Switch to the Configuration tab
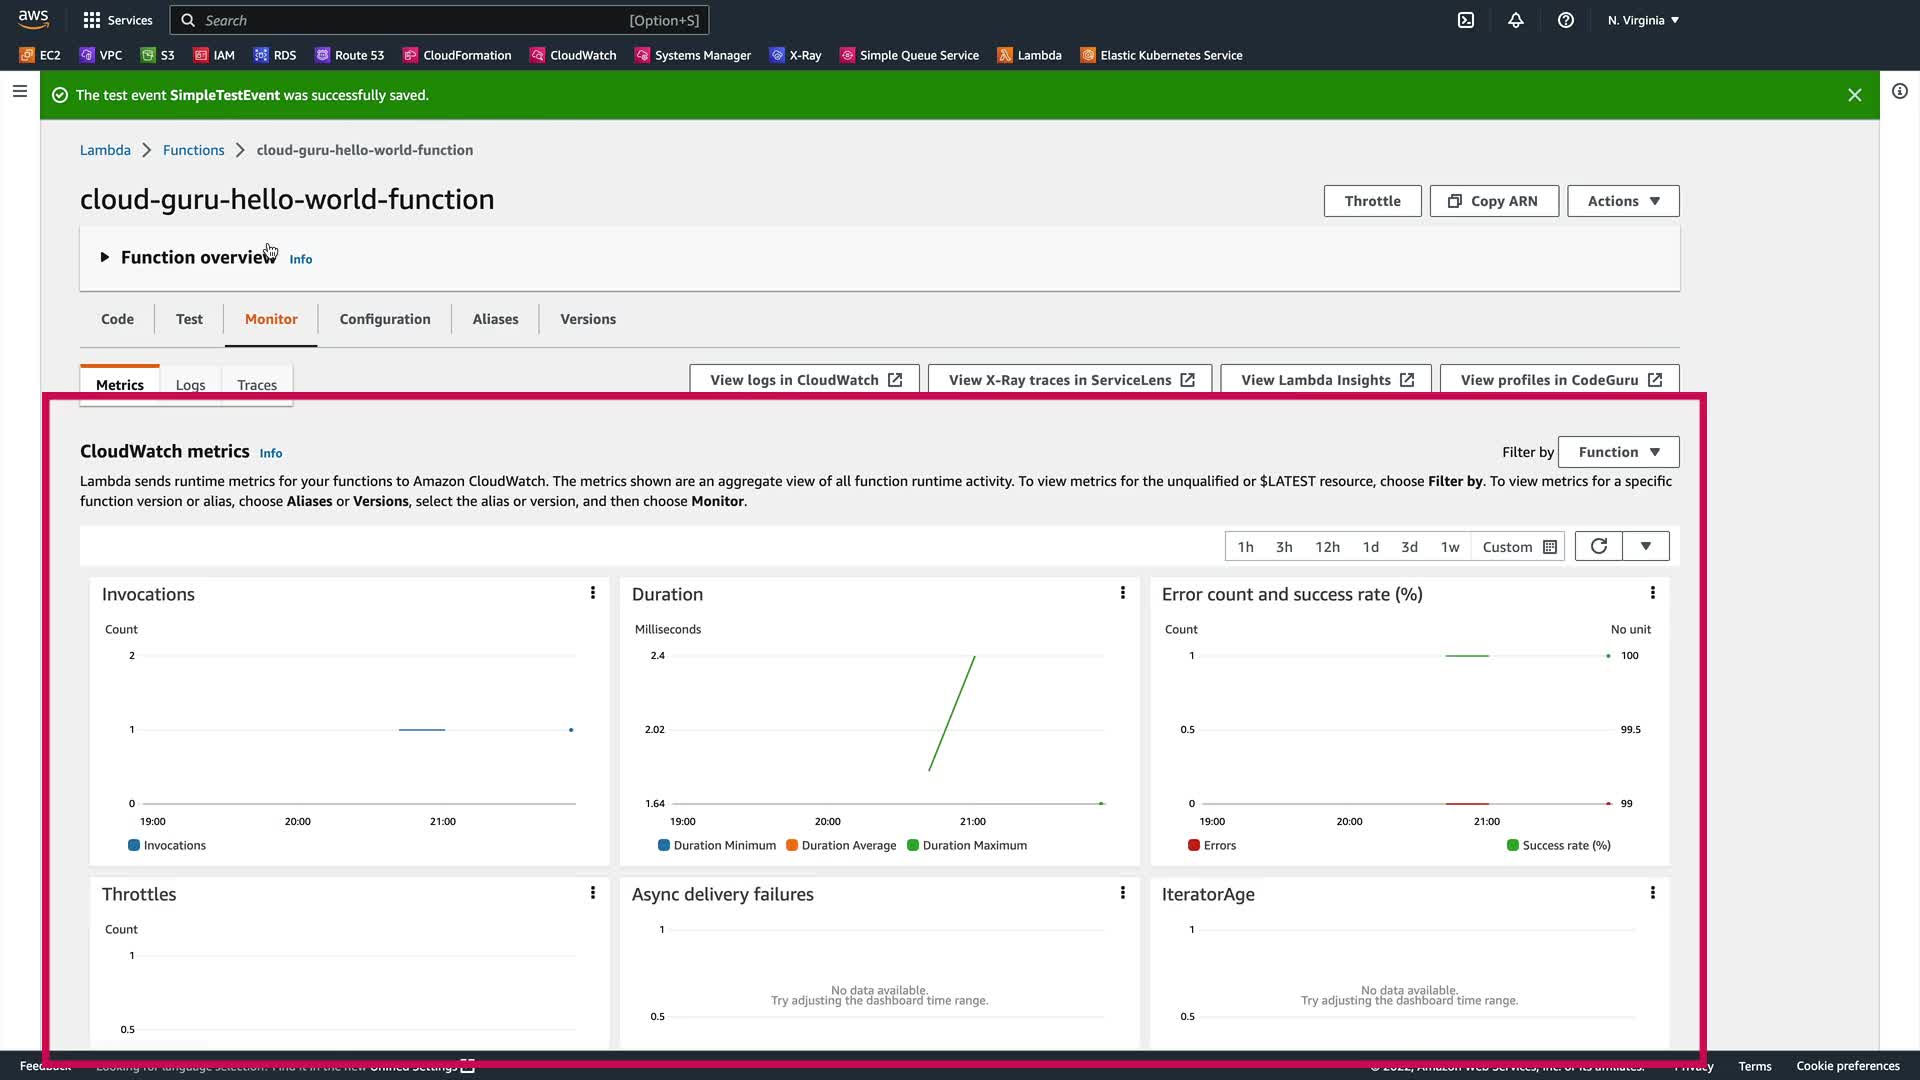1920x1080 pixels. click(x=385, y=319)
